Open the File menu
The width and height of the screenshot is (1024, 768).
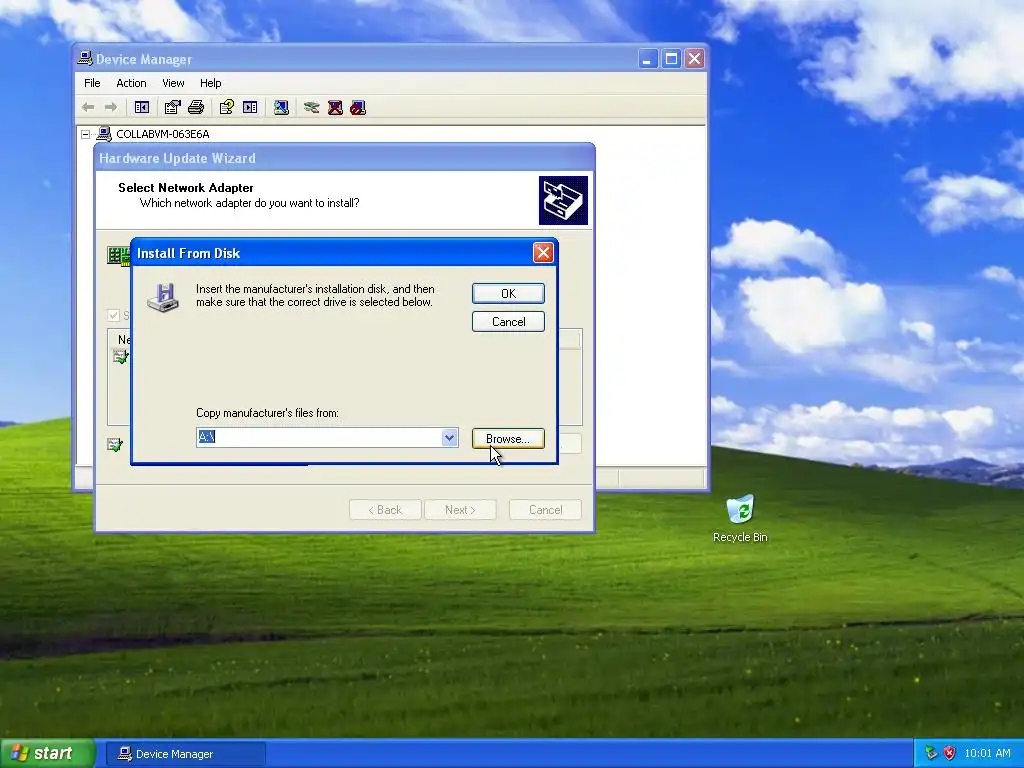92,83
